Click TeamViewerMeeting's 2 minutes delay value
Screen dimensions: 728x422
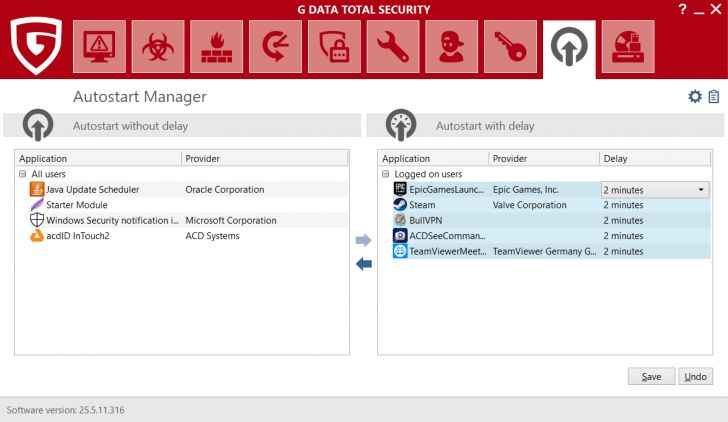tap(623, 251)
